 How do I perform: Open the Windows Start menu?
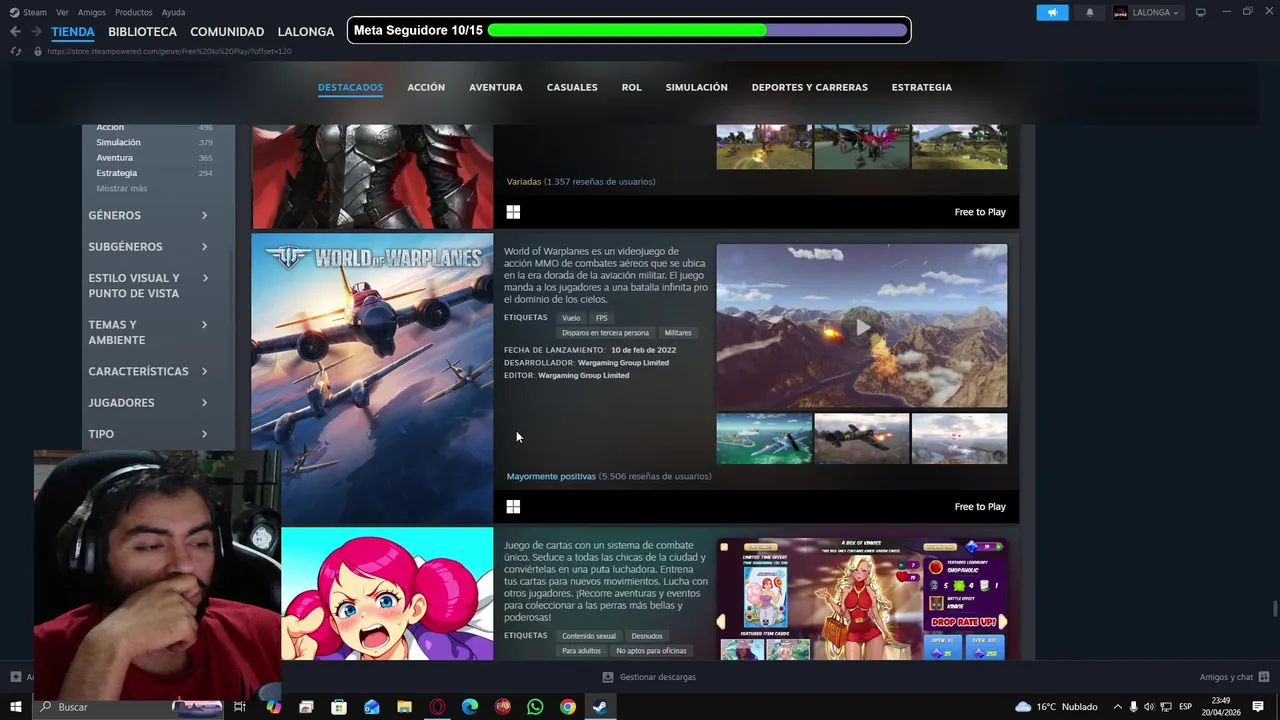16,707
